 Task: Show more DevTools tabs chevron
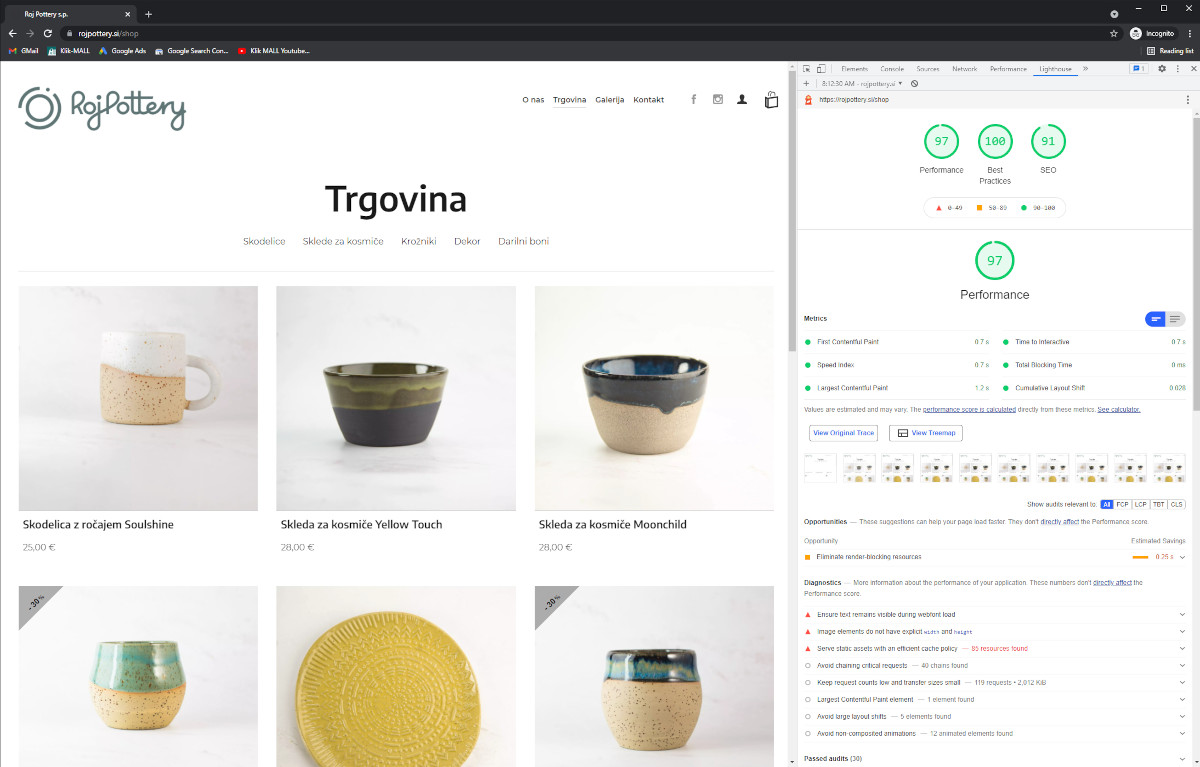point(1085,69)
